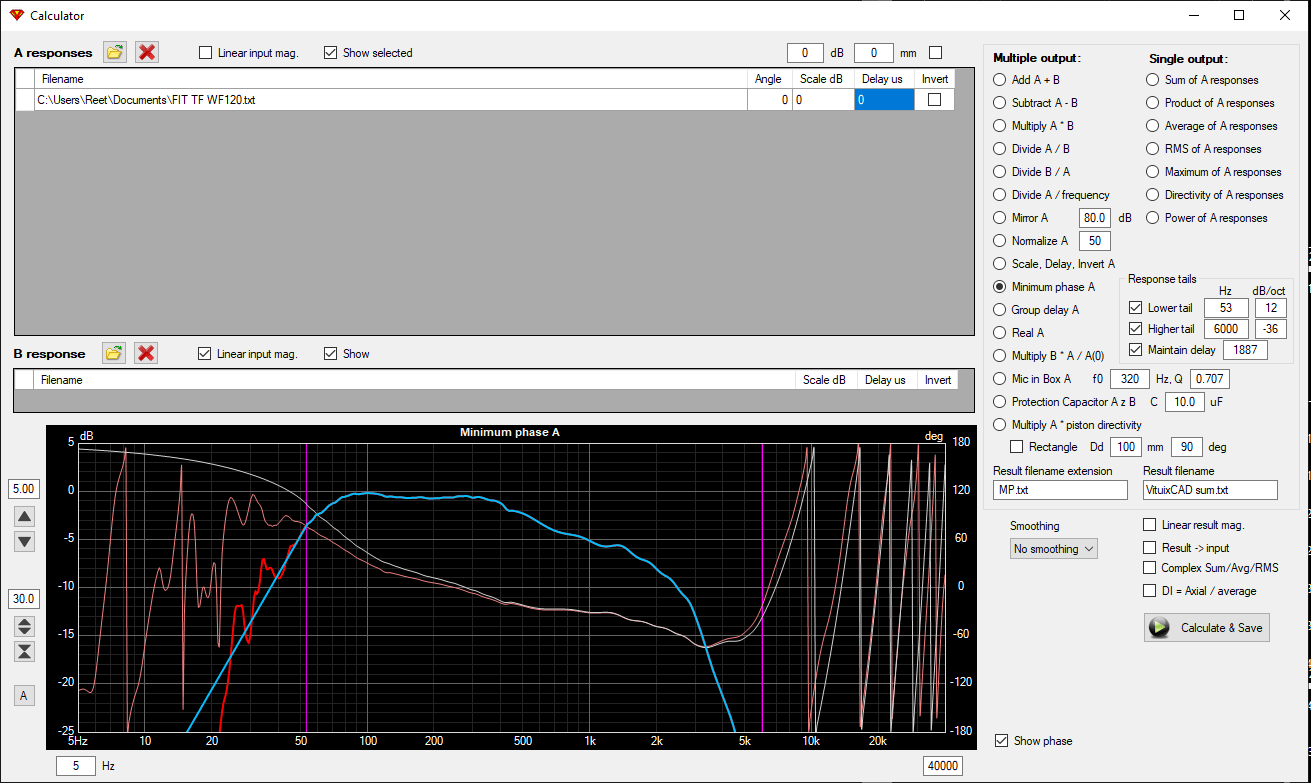Disable the Lower tail checkbox
The image size is (1311, 783).
click(x=1135, y=308)
